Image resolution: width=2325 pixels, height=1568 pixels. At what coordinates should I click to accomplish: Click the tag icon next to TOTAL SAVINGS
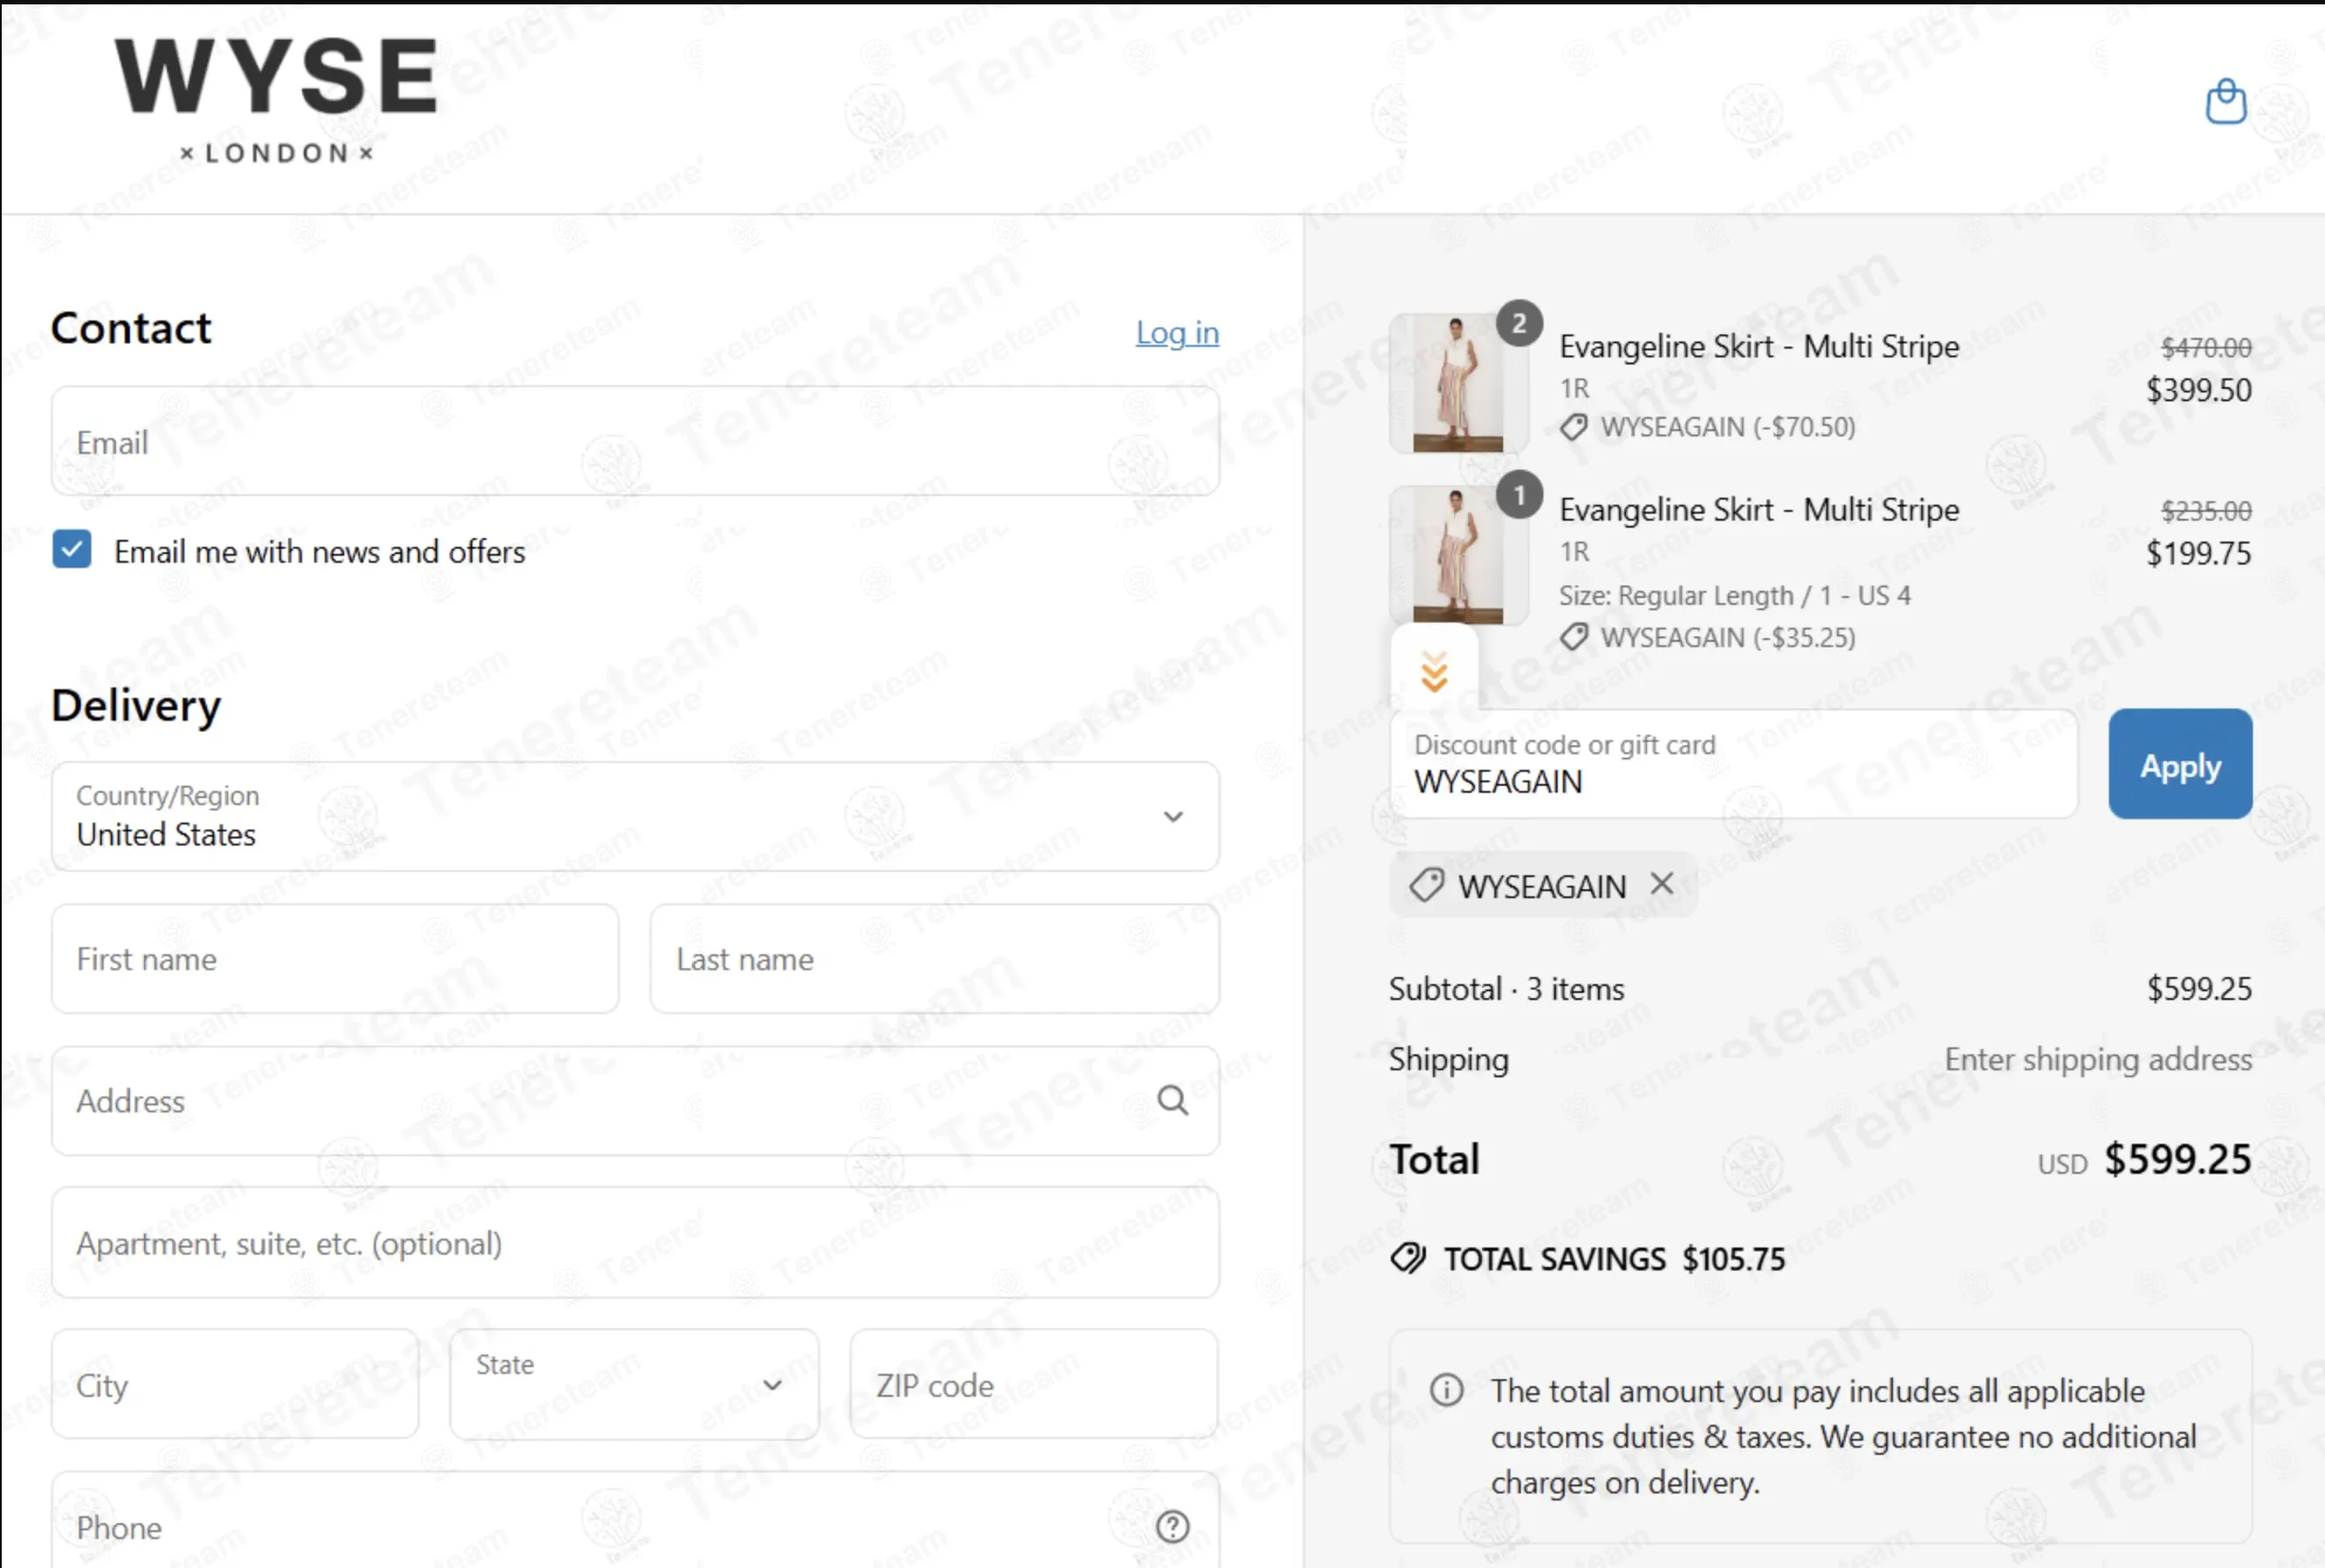[1408, 1258]
